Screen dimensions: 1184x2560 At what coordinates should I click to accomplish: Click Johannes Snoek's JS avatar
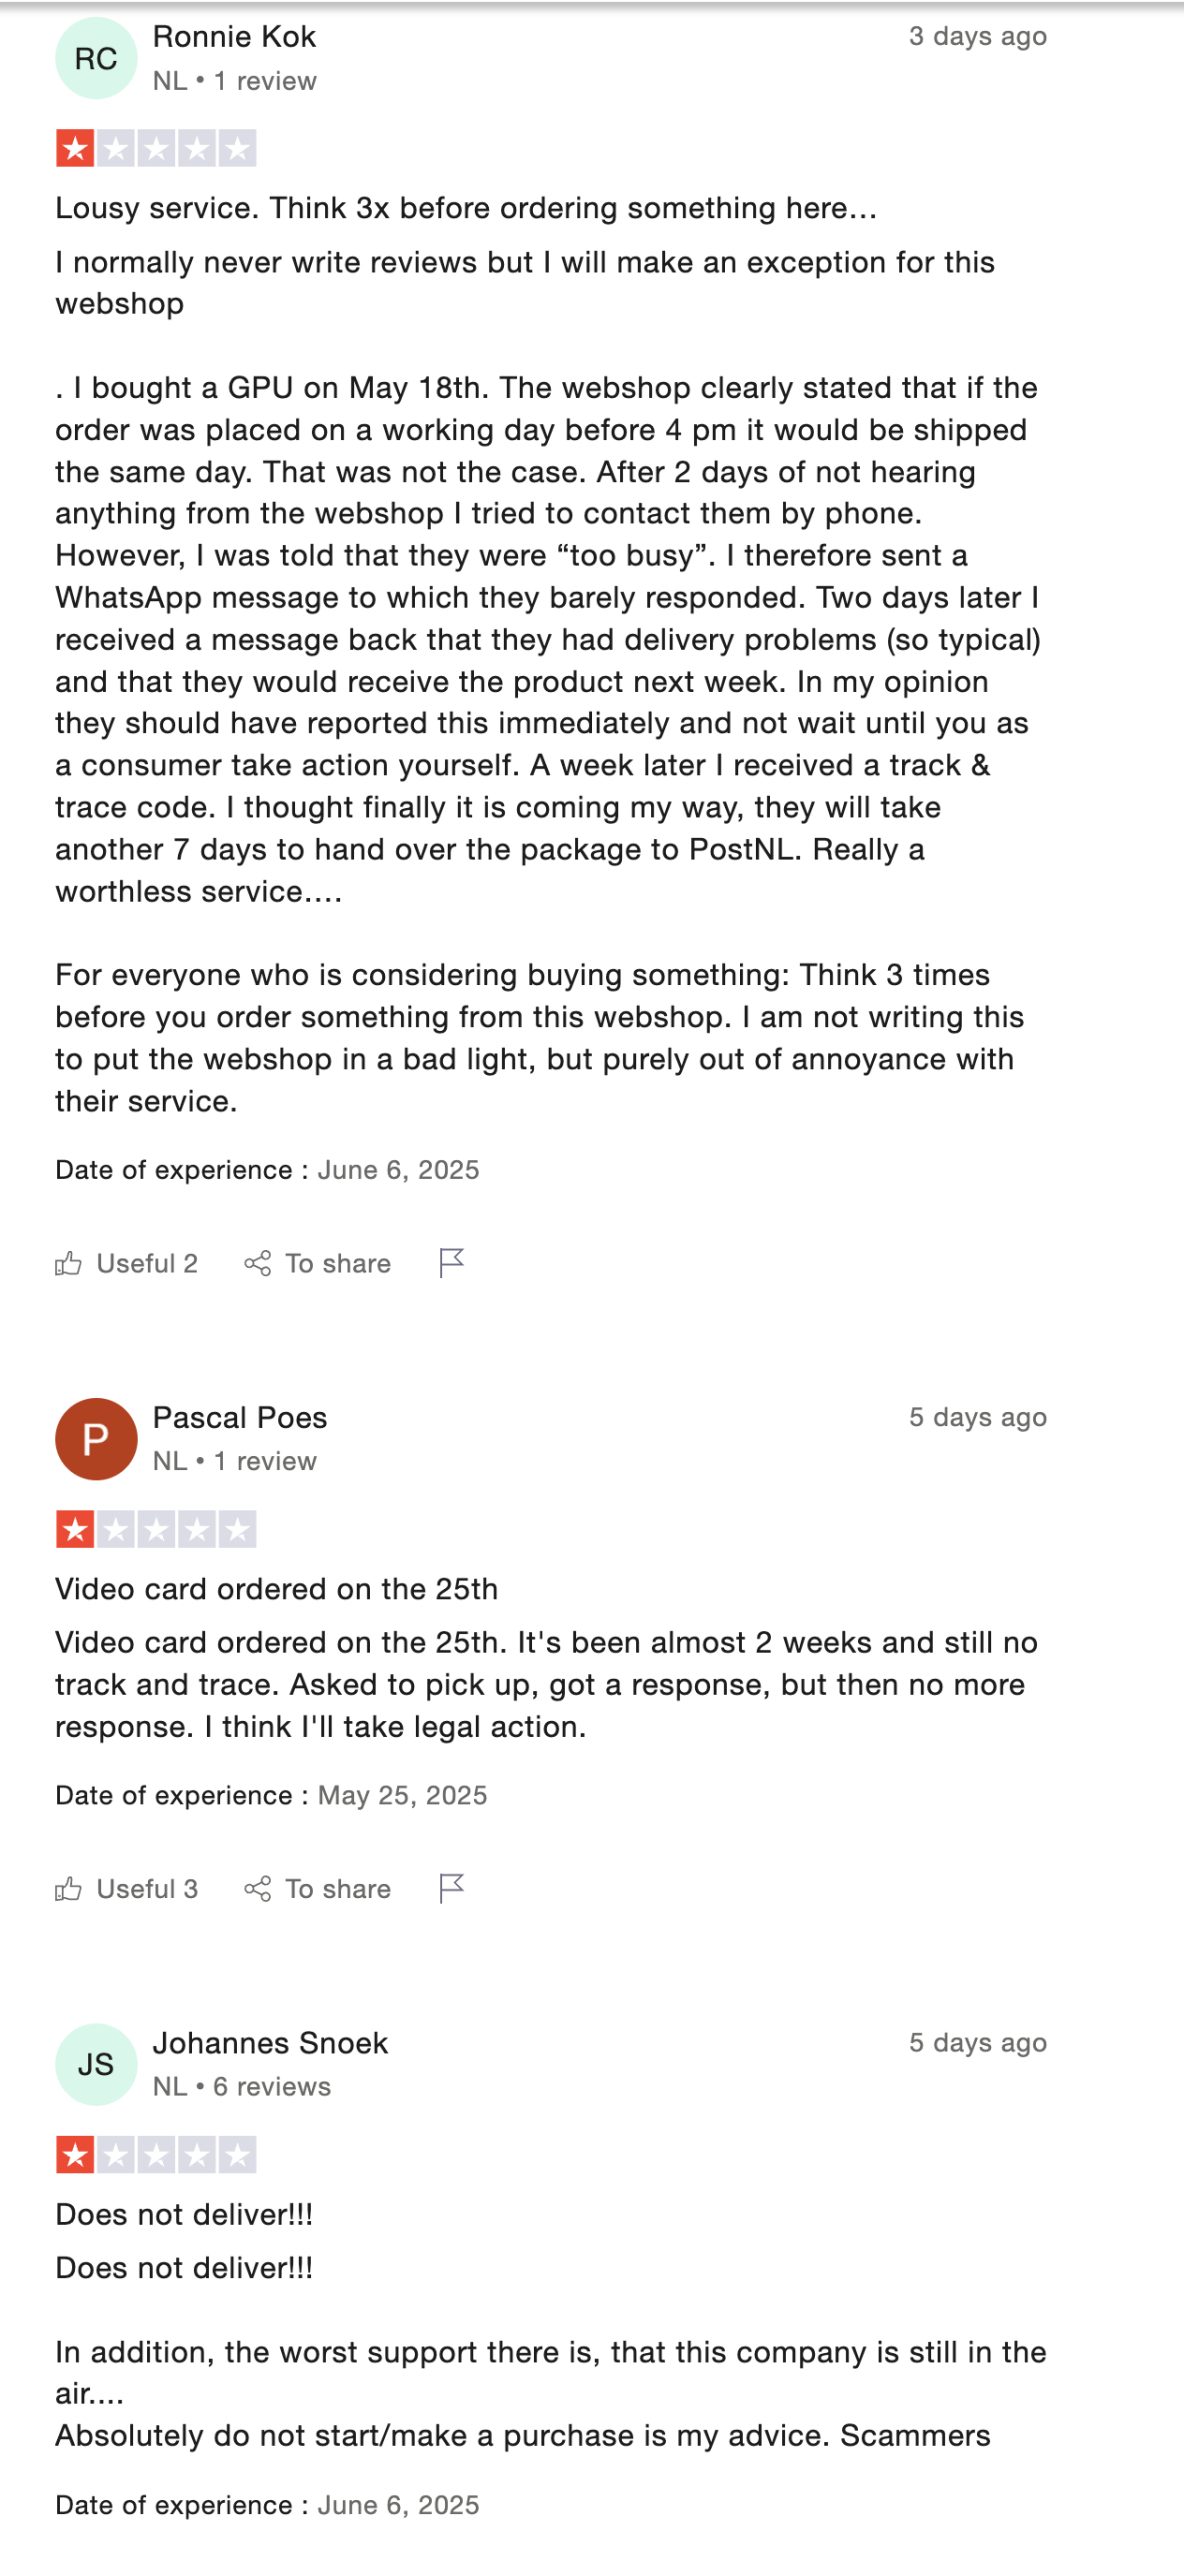tap(96, 2064)
